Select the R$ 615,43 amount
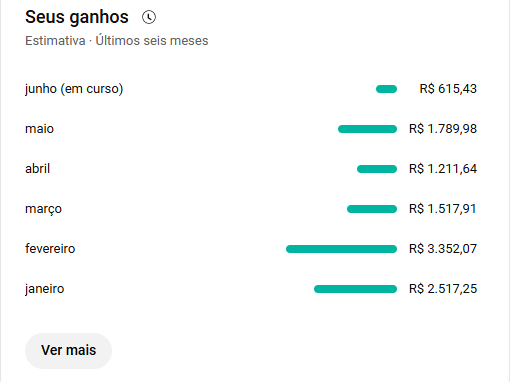This screenshot has height=382, width=516. coord(448,89)
